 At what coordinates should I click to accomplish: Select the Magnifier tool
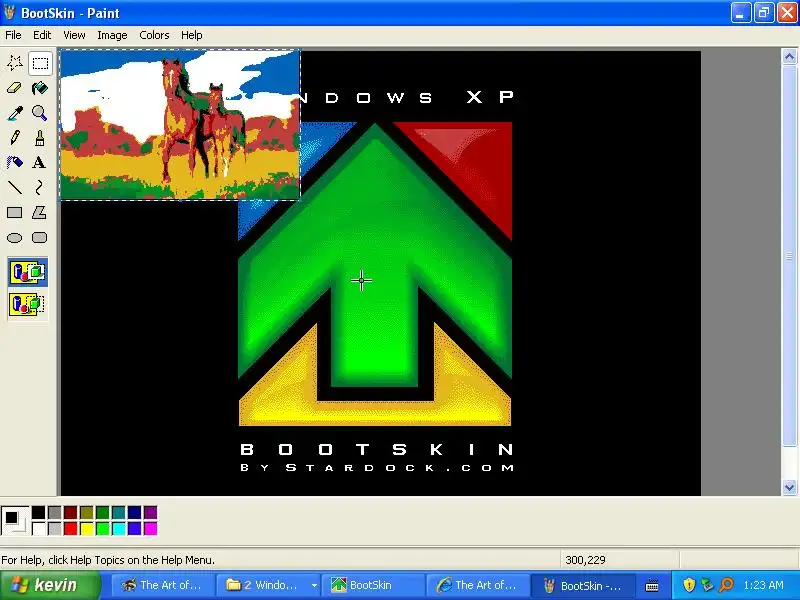point(40,113)
